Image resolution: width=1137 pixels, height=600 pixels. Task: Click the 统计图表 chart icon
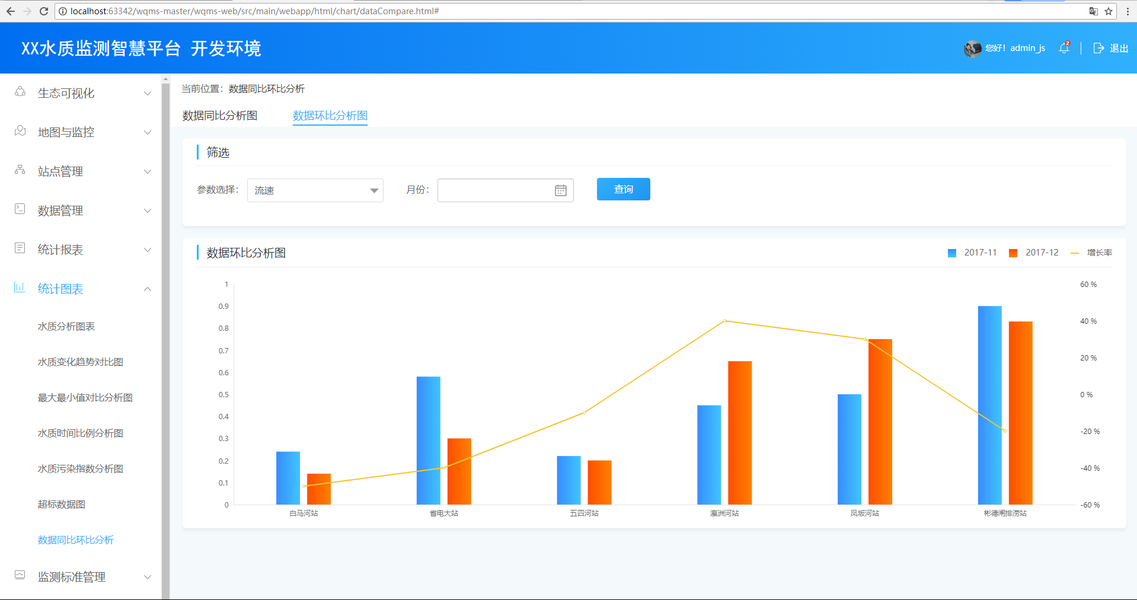coord(20,288)
